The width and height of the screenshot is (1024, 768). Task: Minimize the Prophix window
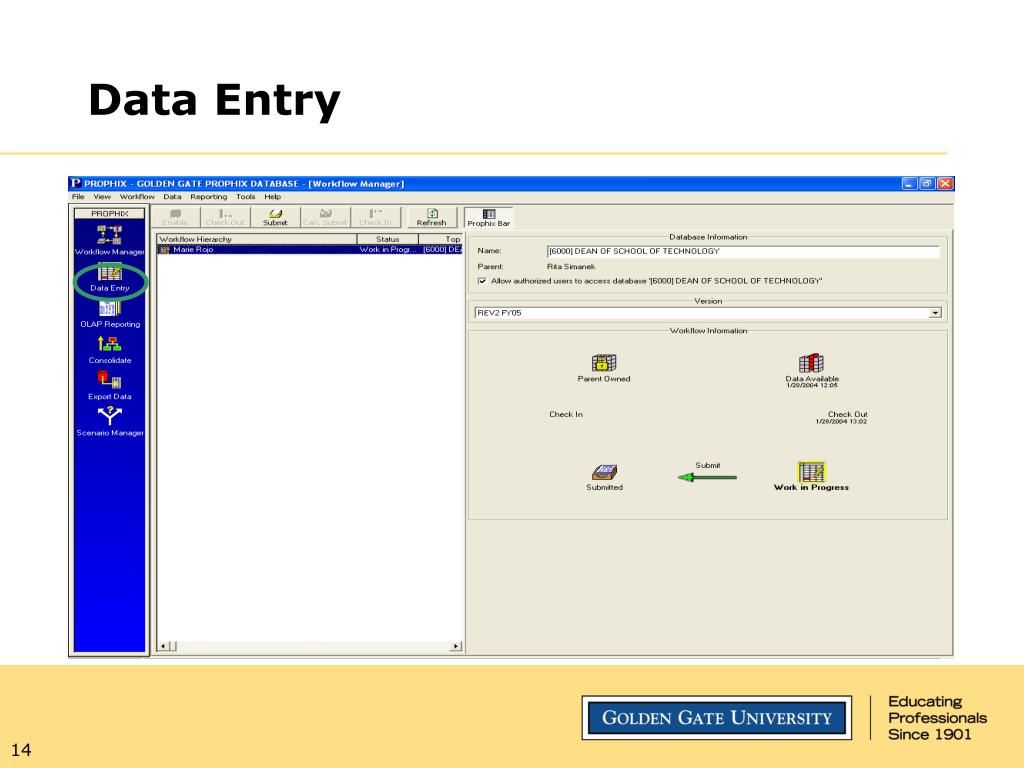pos(910,184)
